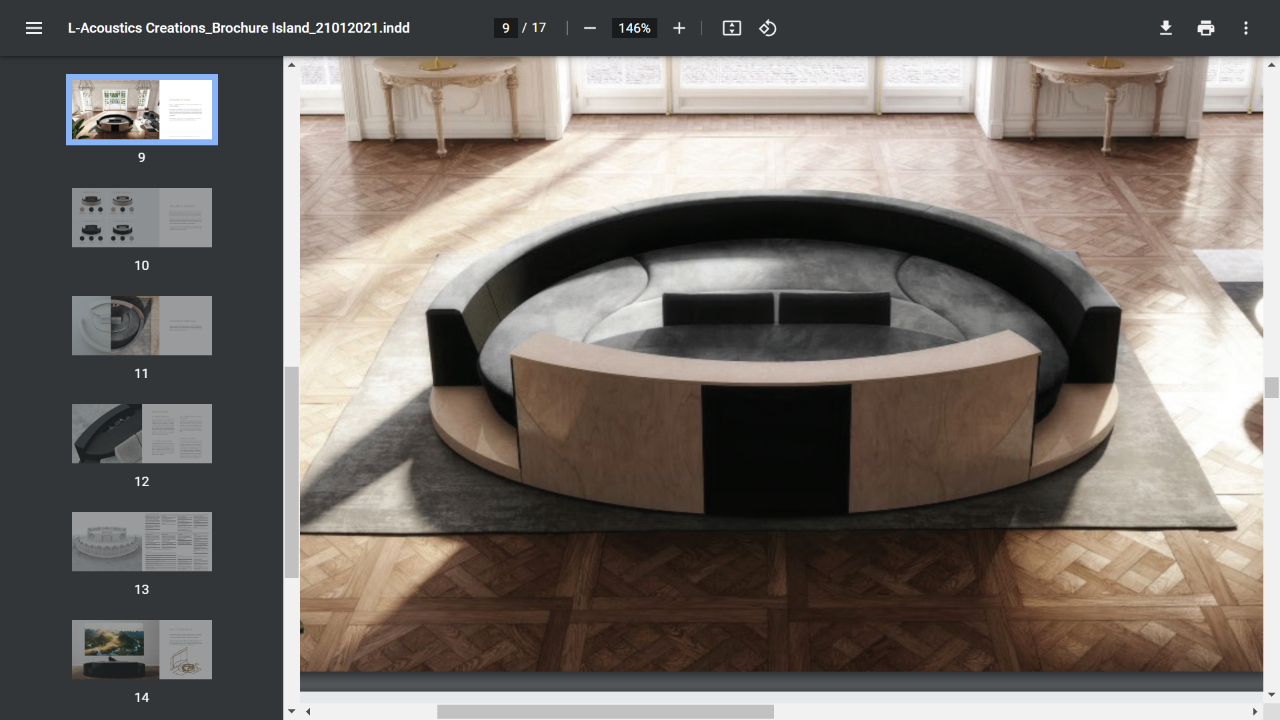Screen dimensions: 1280x720
Task: Open the page 12 thumbnail
Action: pos(142,433)
